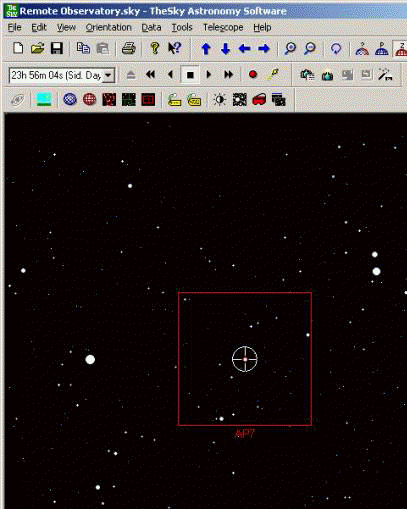This screenshot has width=407, height=509.
Task: Open help with yellow question mark
Action: point(154,49)
